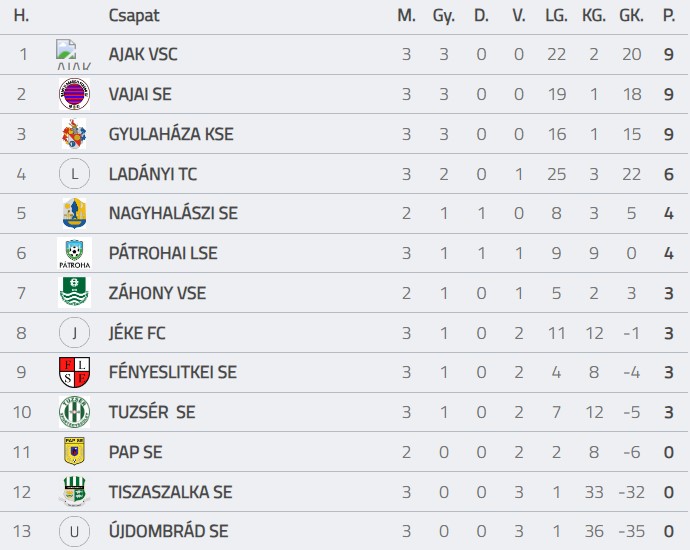The width and height of the screenshot is (690, 550).
Task: Open the Pátroha football logo
Action: pos(74,253)
